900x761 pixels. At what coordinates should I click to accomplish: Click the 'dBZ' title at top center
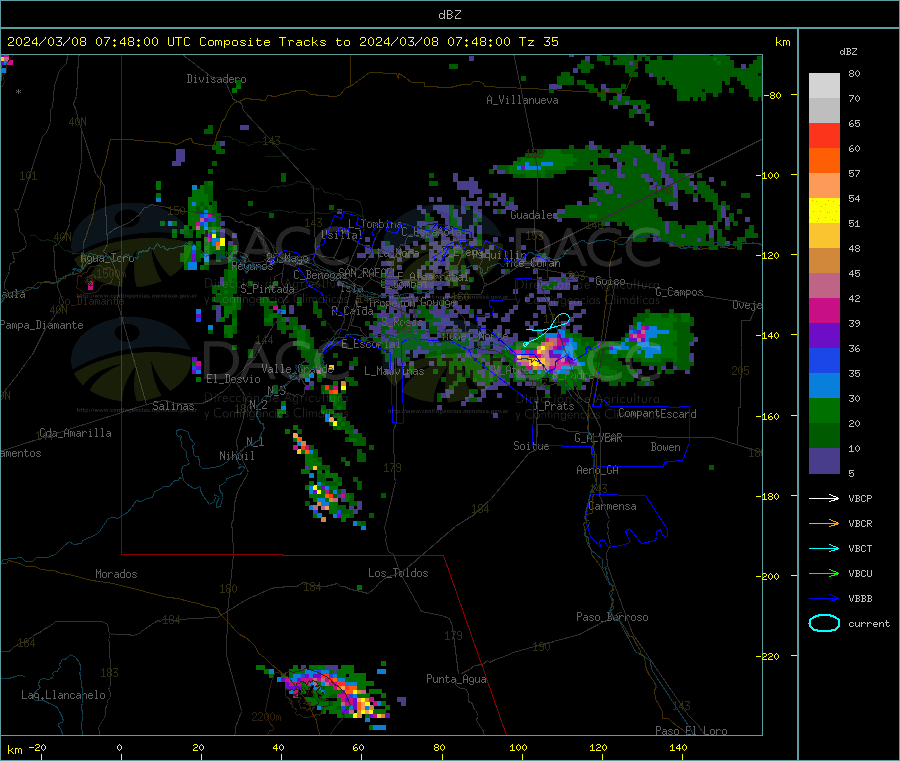449,15
